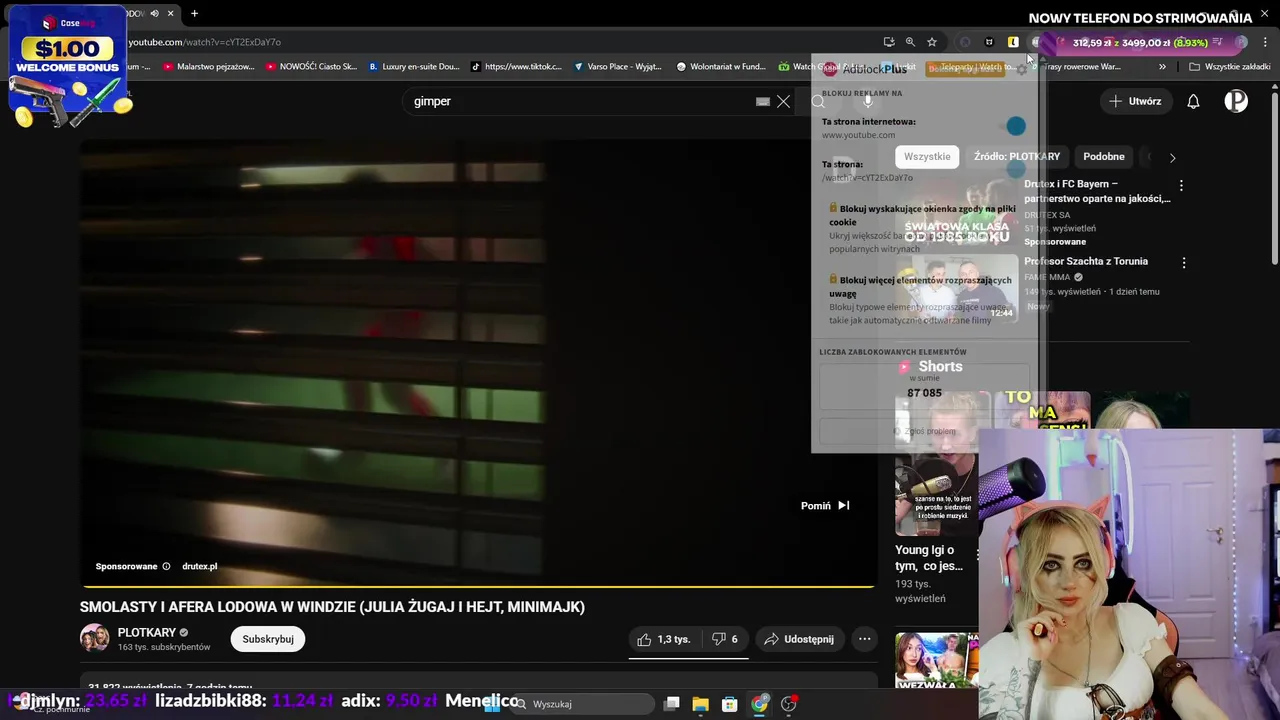Click the drutex.pl advertiser link
Image resolution: width=1280 pixels, height=720 pixels.
[x=199, y=566]
